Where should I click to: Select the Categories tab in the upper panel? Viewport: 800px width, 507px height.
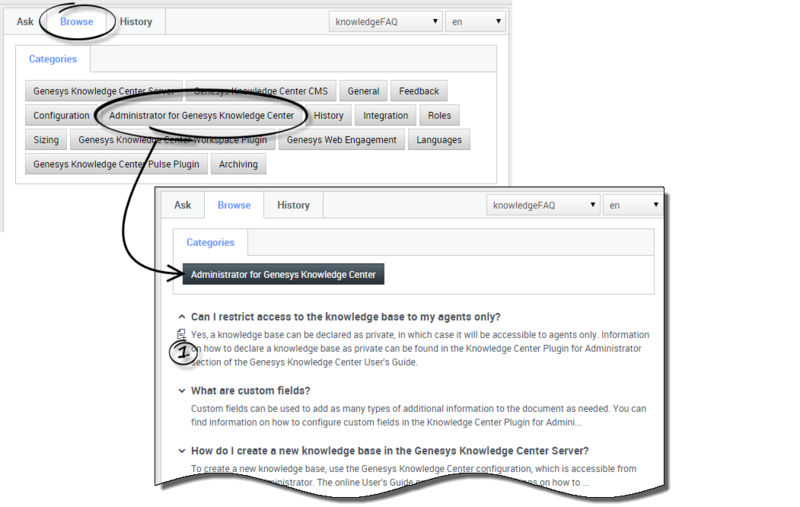click(53, 59)
